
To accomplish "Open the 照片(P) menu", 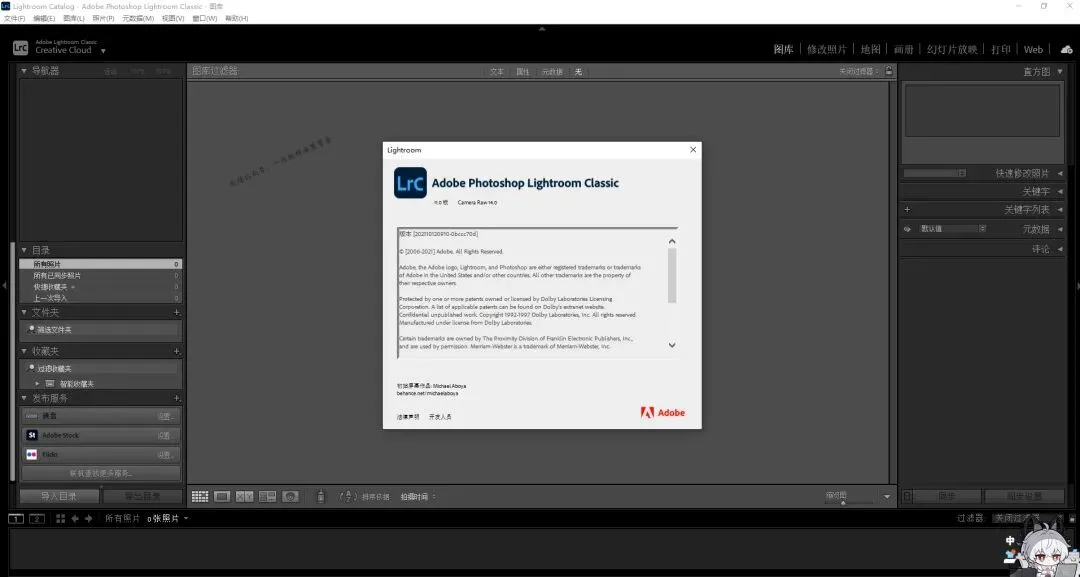I will coord(103,19).
